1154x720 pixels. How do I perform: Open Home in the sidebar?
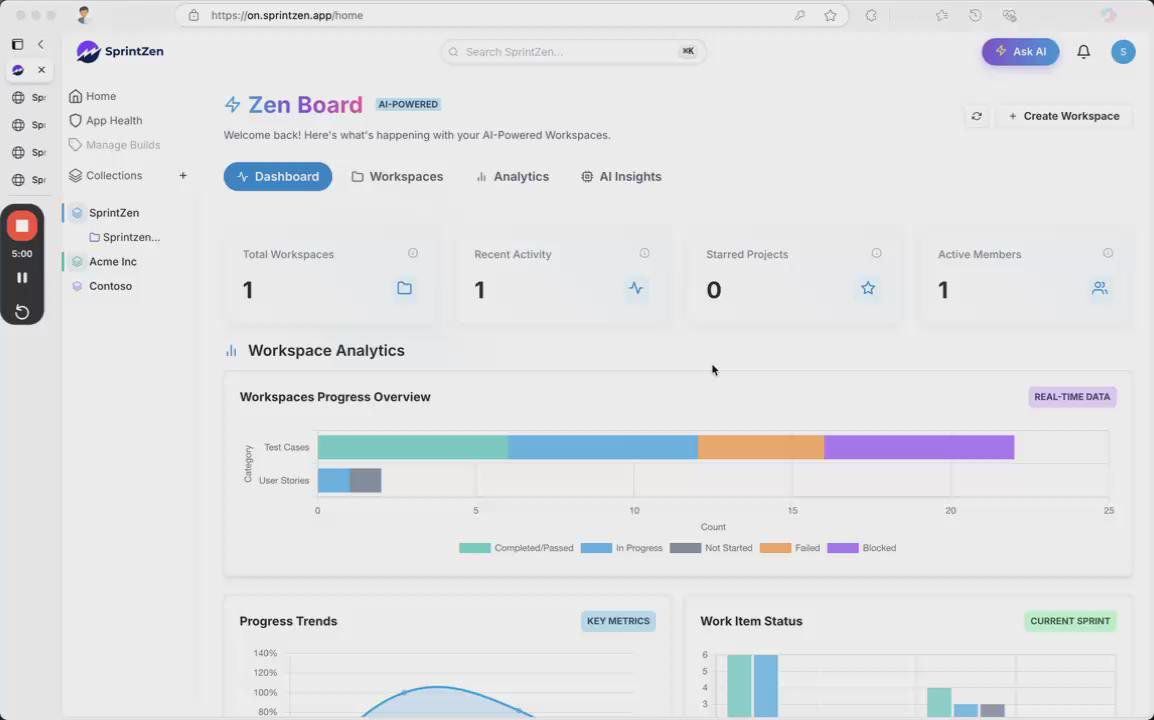[93, 96]
